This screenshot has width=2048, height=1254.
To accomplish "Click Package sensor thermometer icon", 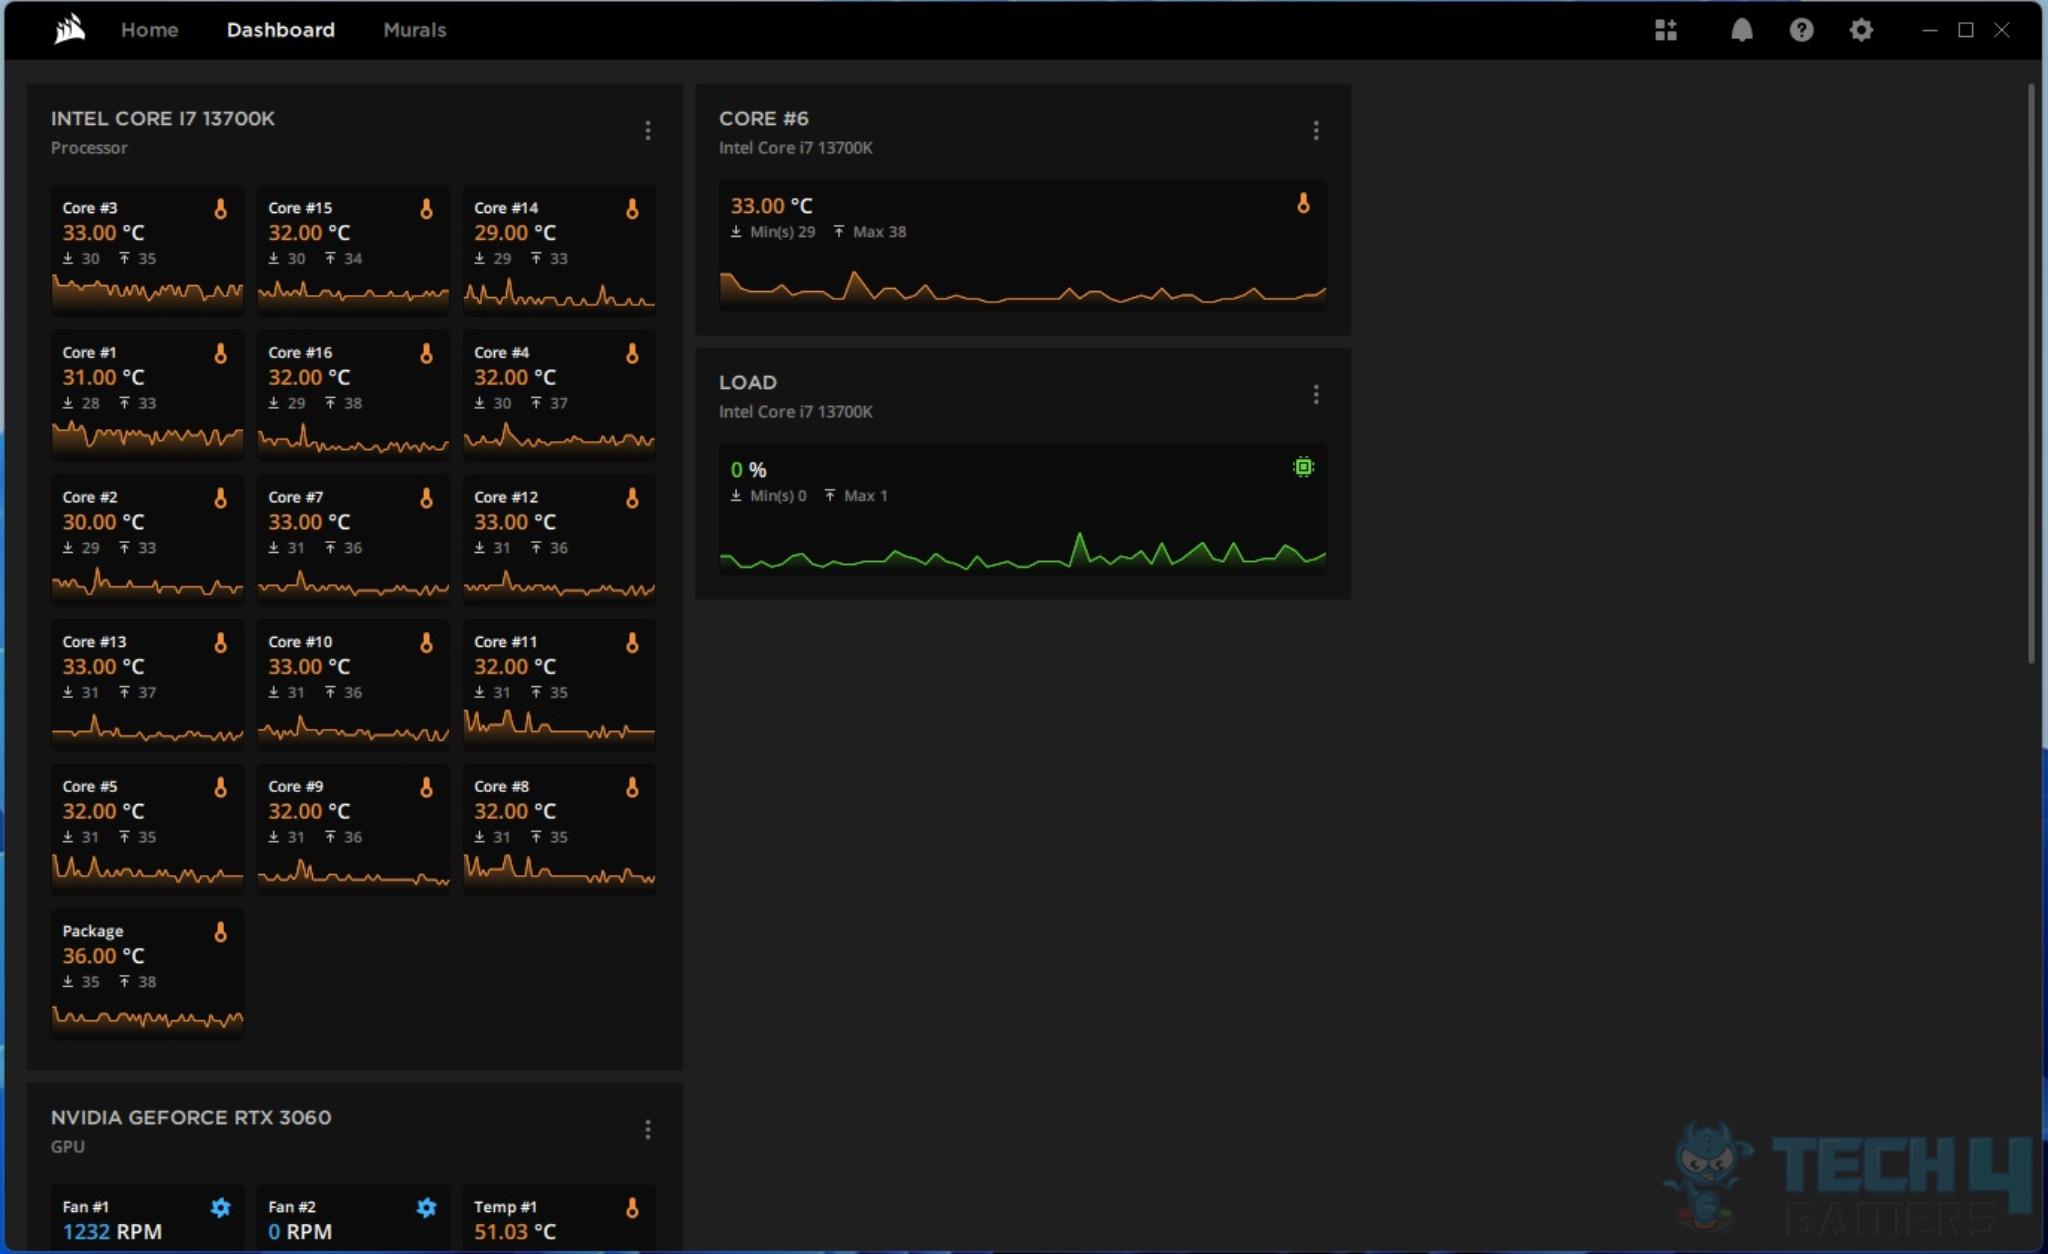I will [220, 932].
